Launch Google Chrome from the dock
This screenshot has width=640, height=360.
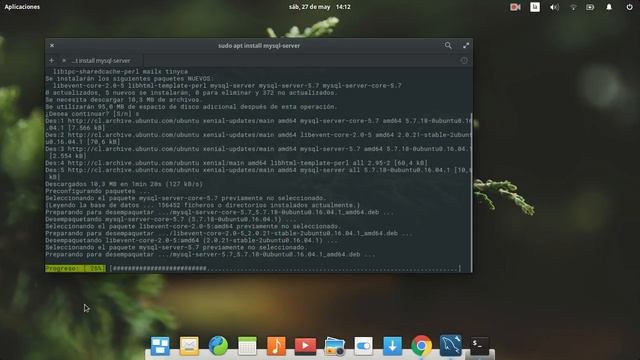click(422, 346)
